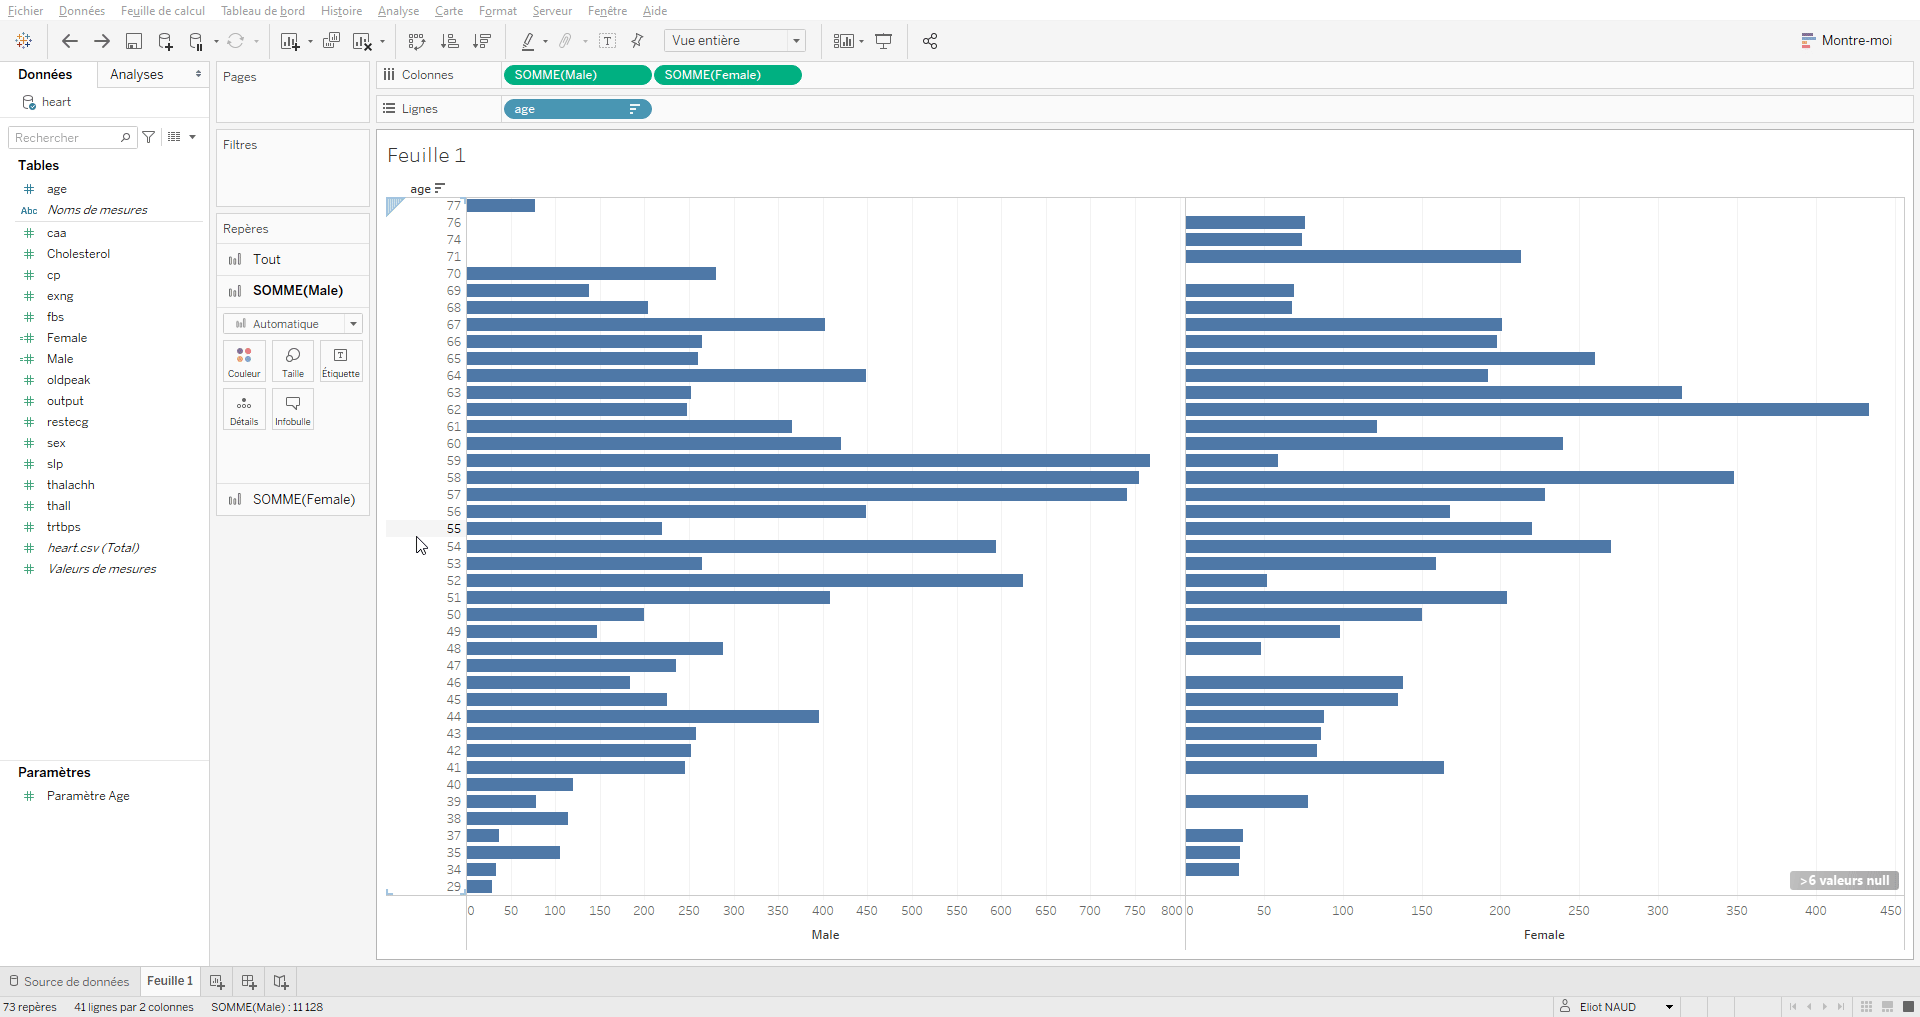Select the thalachh field

[70, 485]
